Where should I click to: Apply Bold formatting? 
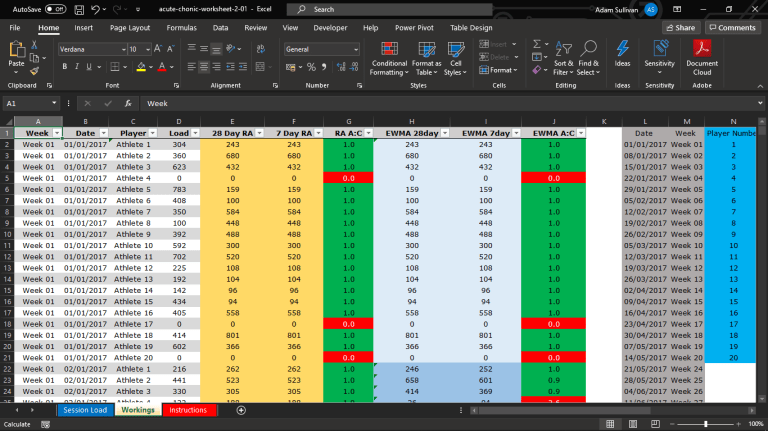[65, 67]
